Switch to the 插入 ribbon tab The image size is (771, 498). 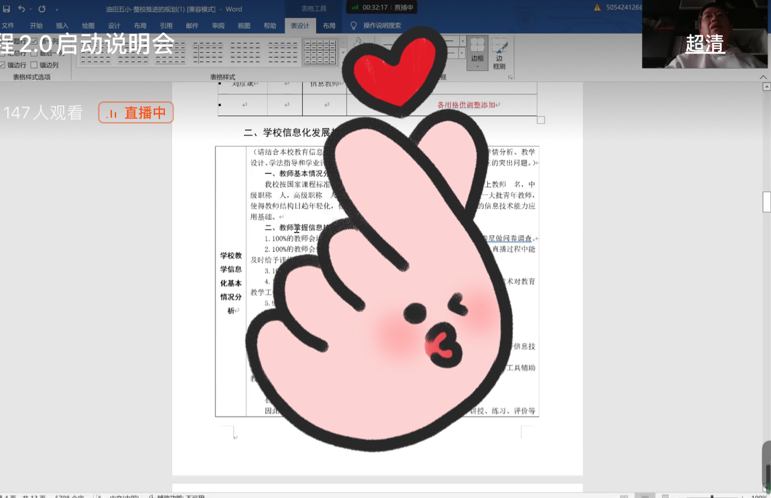coord(62,26)
